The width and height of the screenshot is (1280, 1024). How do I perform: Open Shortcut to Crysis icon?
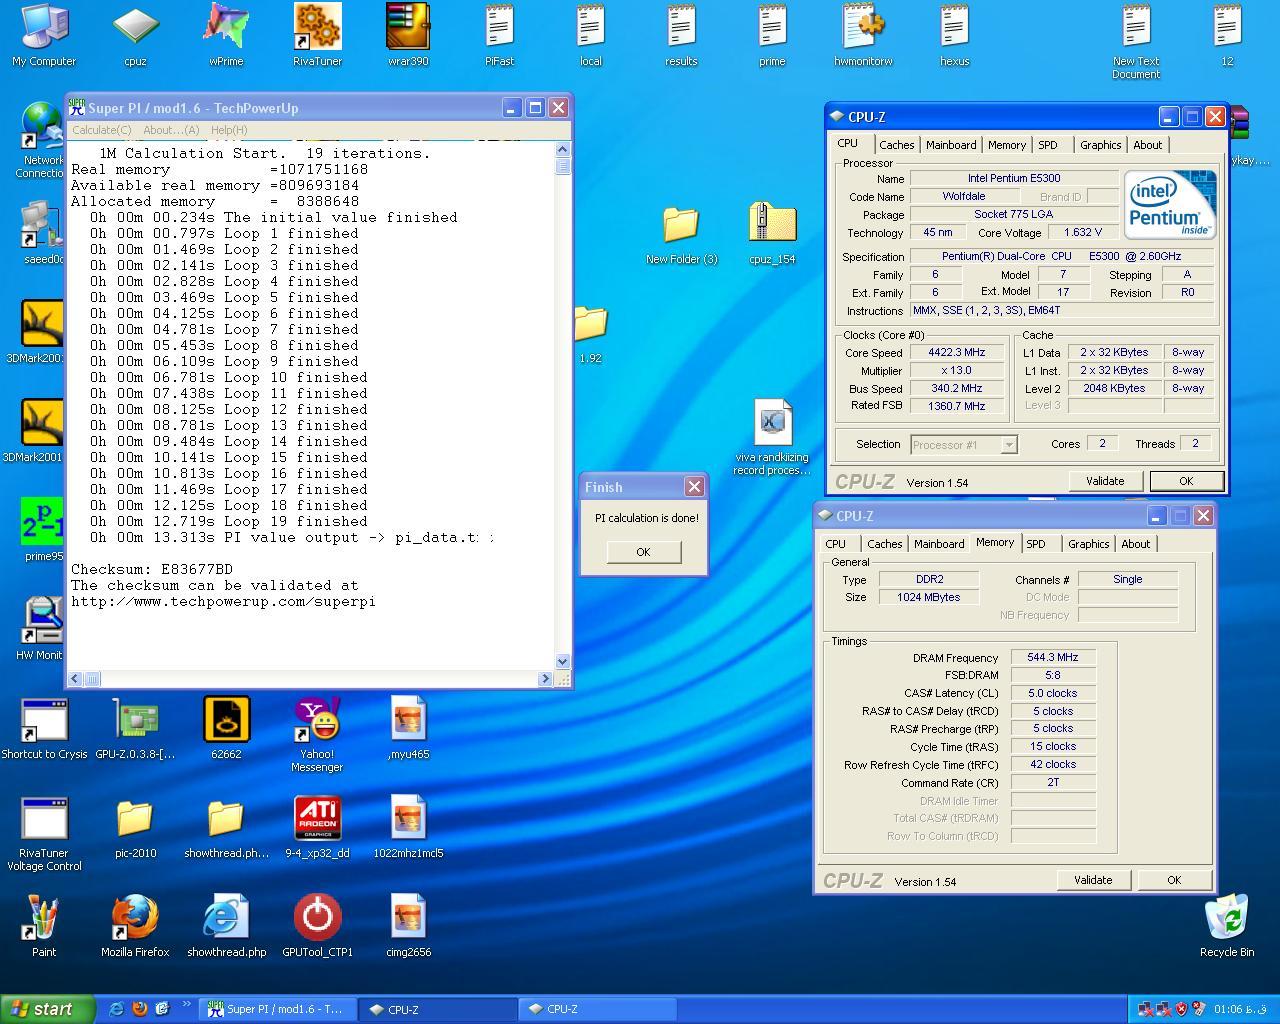click(x=44, y=728)
